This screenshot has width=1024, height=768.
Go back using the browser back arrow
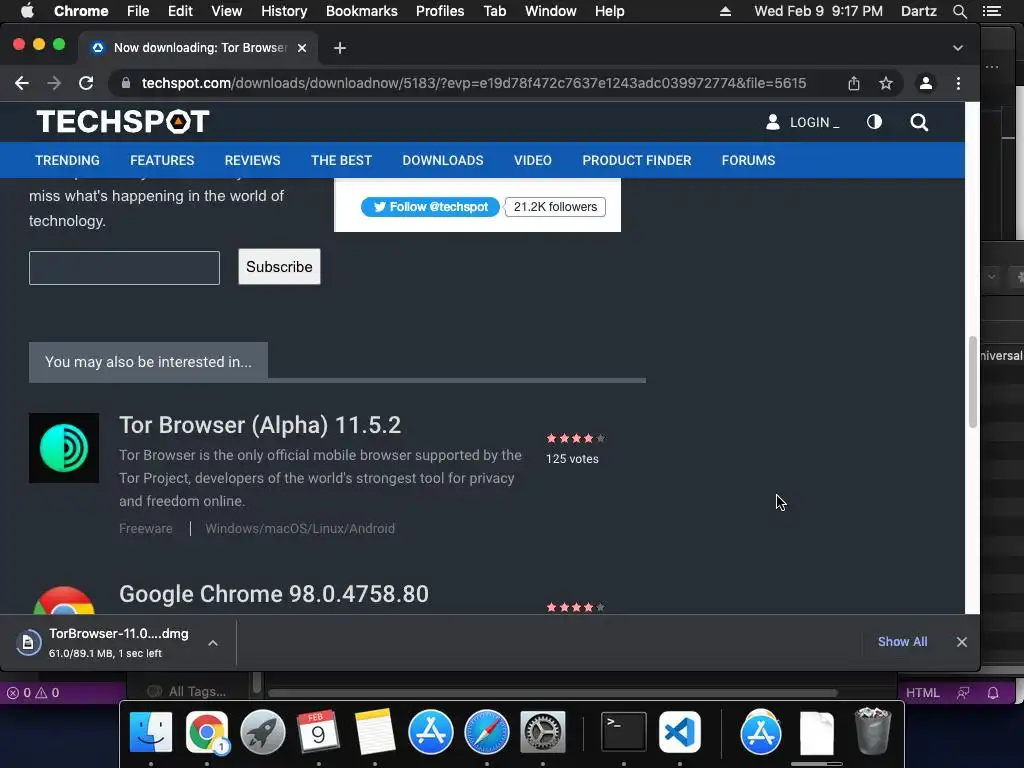click(22, 83)
